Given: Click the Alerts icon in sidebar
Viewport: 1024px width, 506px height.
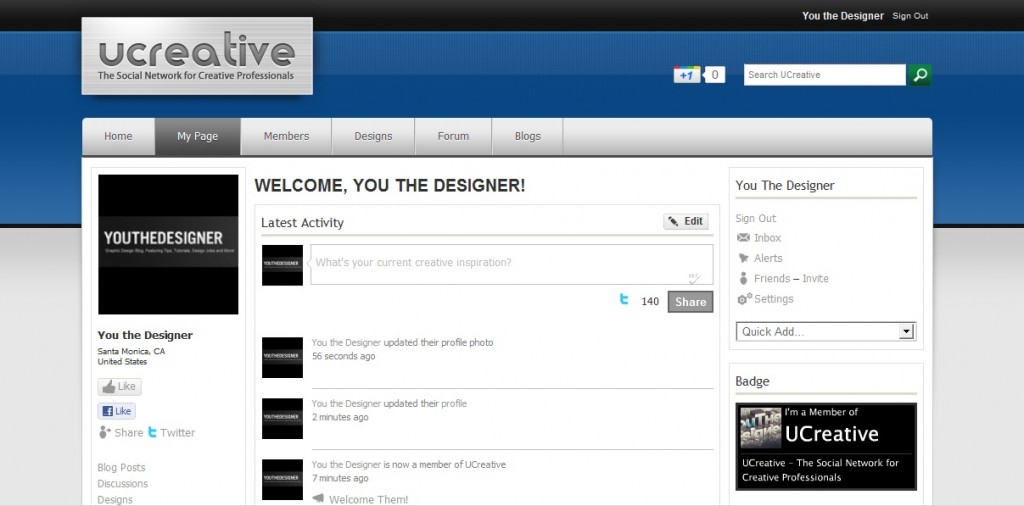Looking at the screenshot, I should [743, 258].
